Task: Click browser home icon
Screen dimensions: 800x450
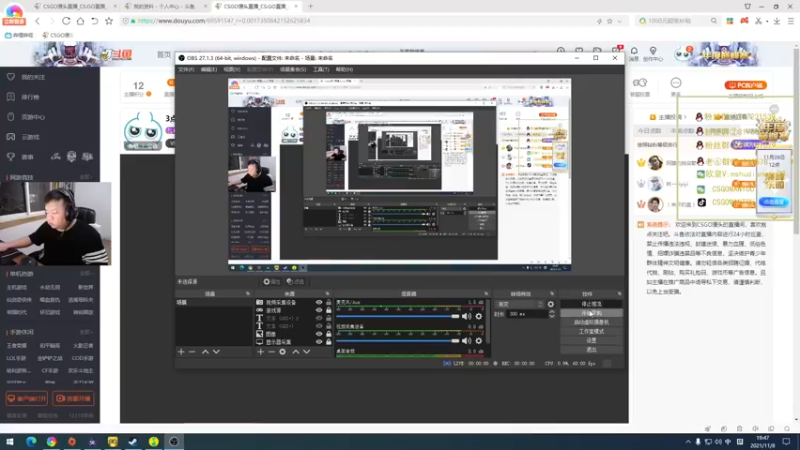Action: coord(80,21)
